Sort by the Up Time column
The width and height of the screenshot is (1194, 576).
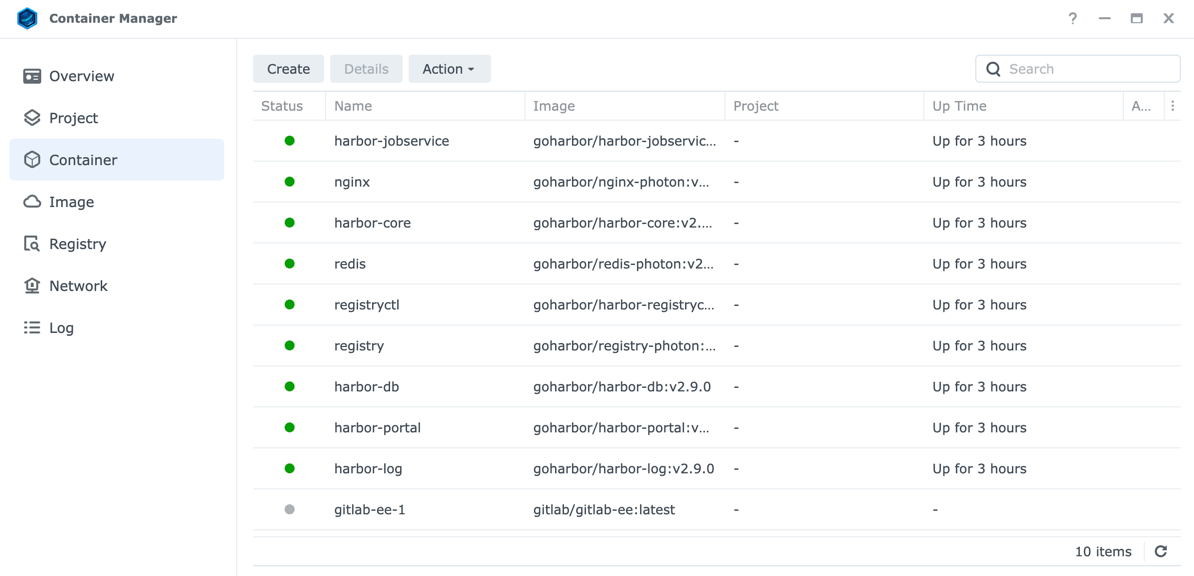click(x=959, y=106)
